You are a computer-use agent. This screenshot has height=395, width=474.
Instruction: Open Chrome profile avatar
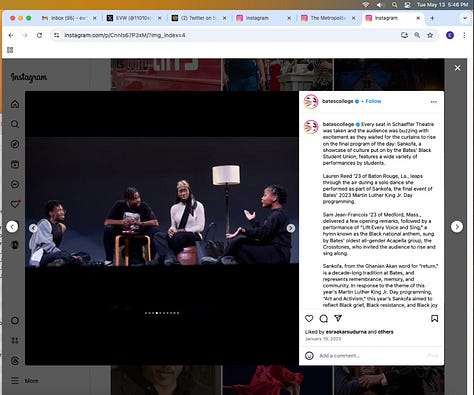click(450, 35)
